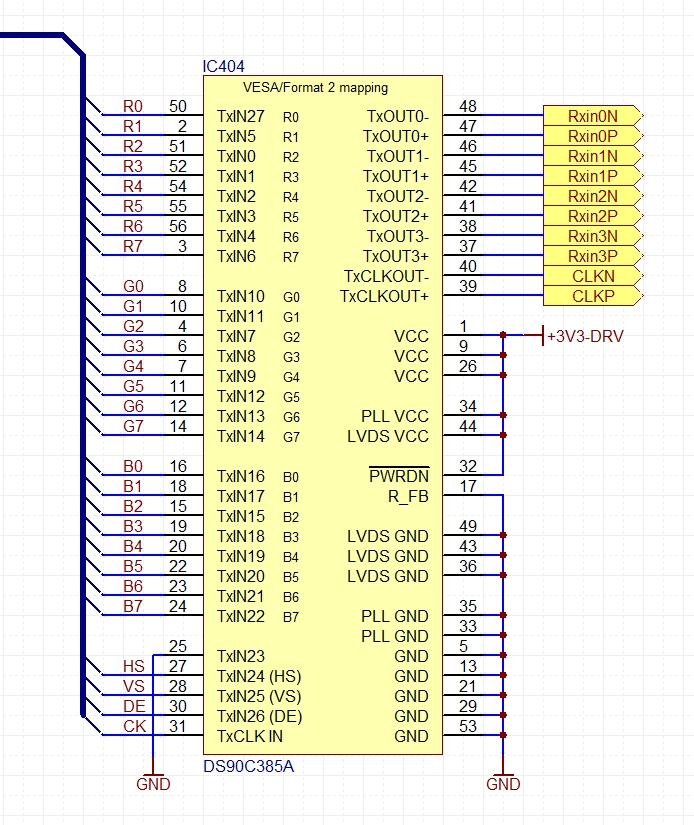Select the Rxin3P output port symbol
Image resolution: width=694 pixels, height=825 pixels.
[x=593, y=255]
